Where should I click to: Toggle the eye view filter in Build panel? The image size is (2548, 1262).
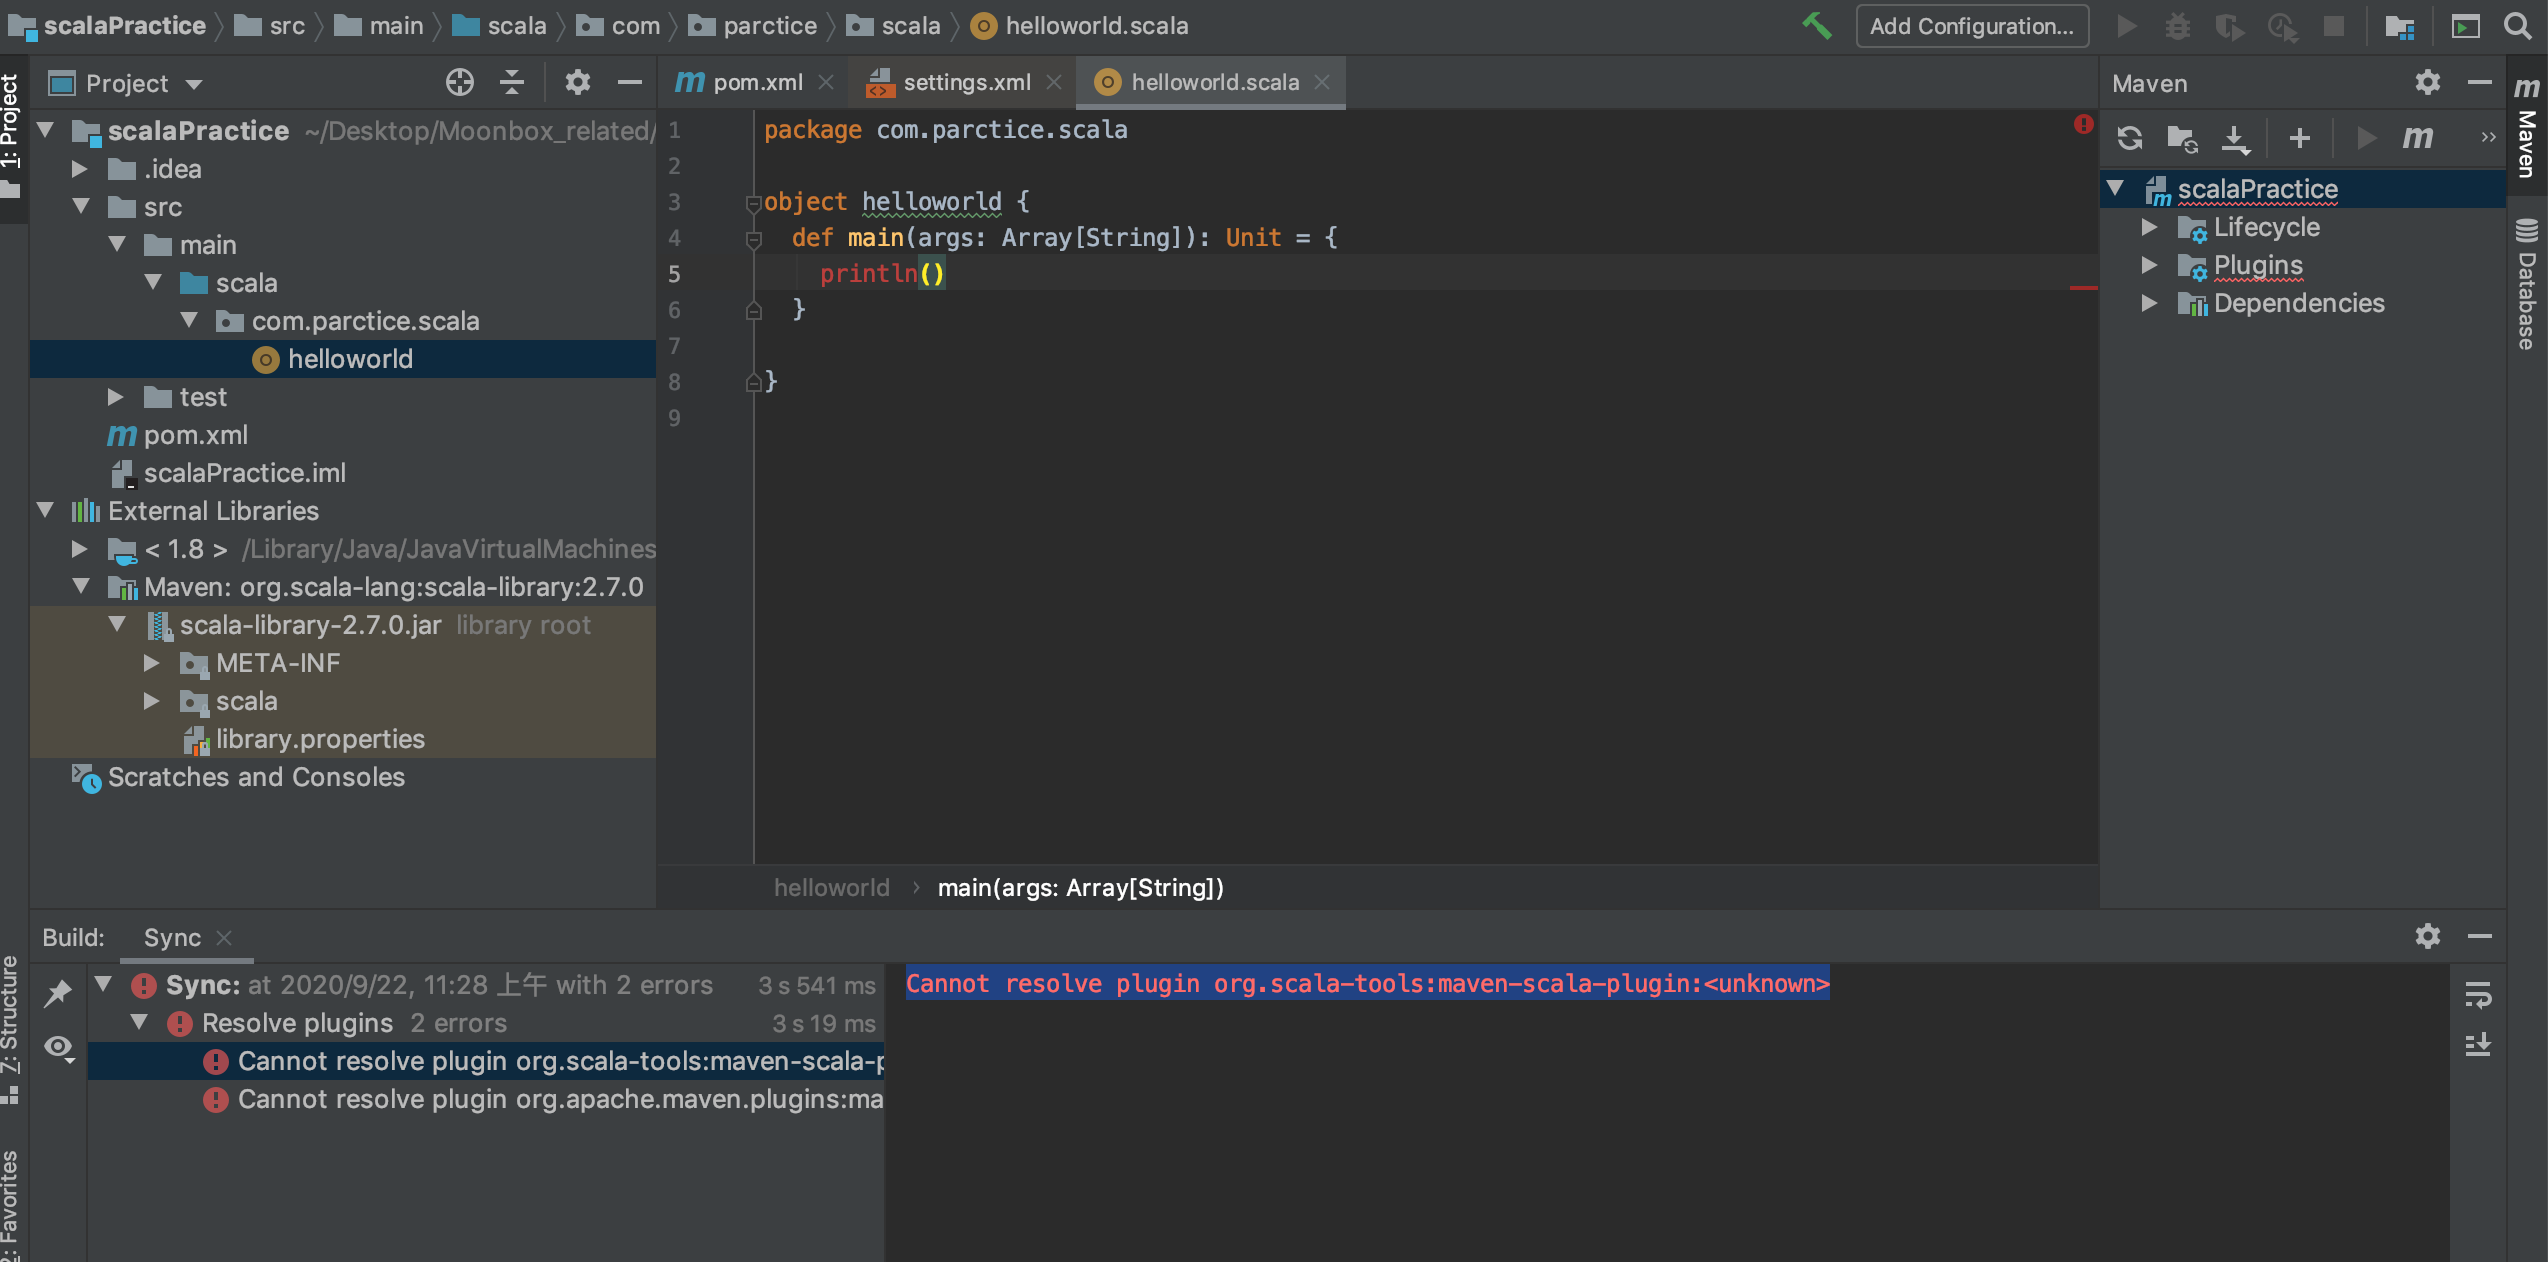[59, 1048]
